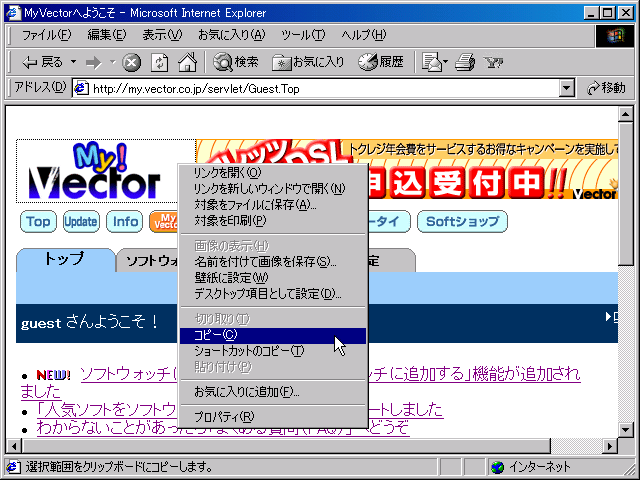Select the ソフトウォッチ tab
Screen dimensions: 640x480
click(148, 260)
